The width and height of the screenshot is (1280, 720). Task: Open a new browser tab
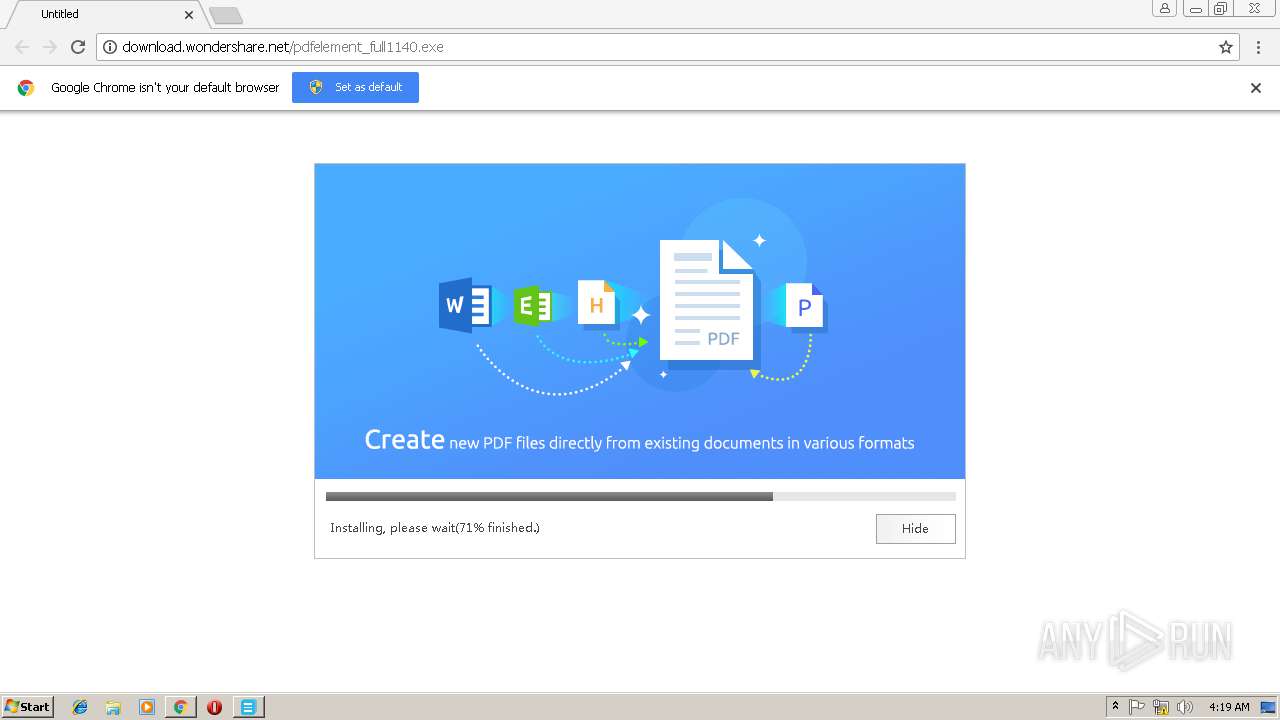226,15
